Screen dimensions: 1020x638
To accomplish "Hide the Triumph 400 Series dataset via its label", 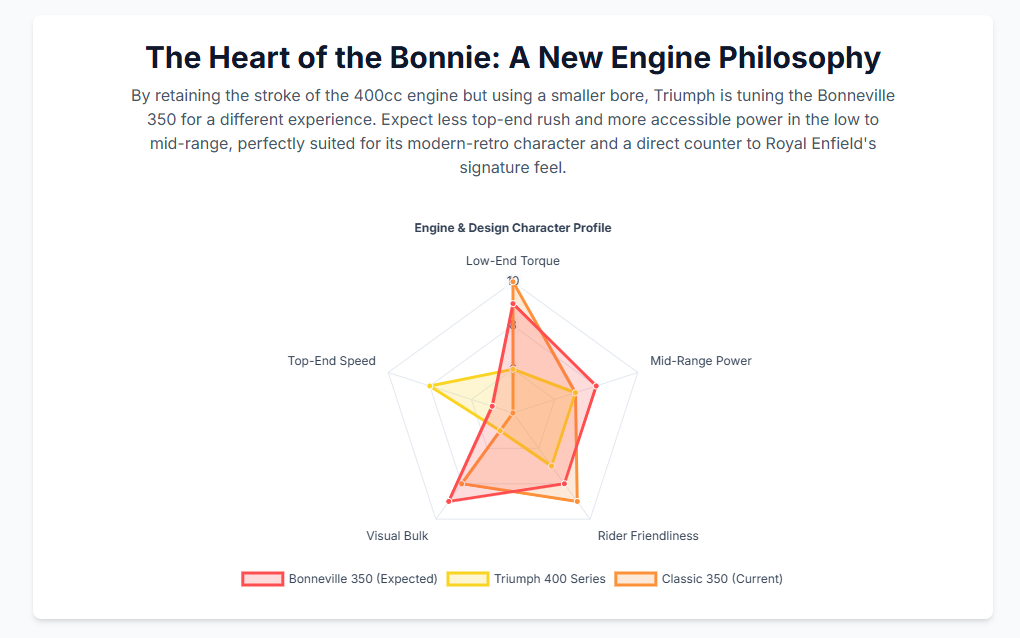I will (549, 579).
